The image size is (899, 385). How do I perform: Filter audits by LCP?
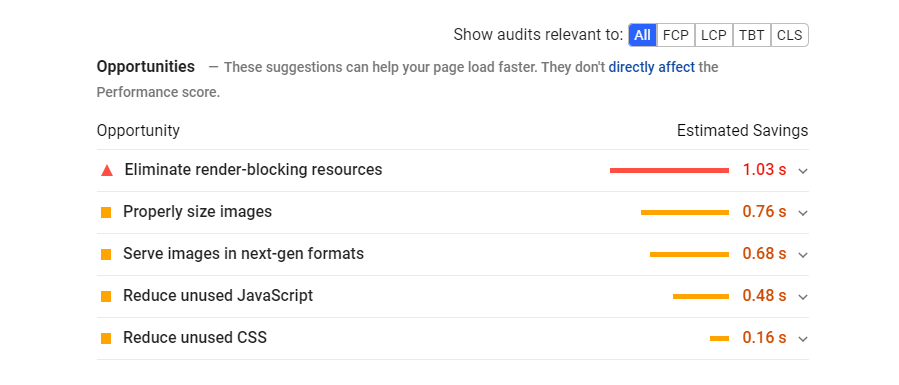(714, 35)
